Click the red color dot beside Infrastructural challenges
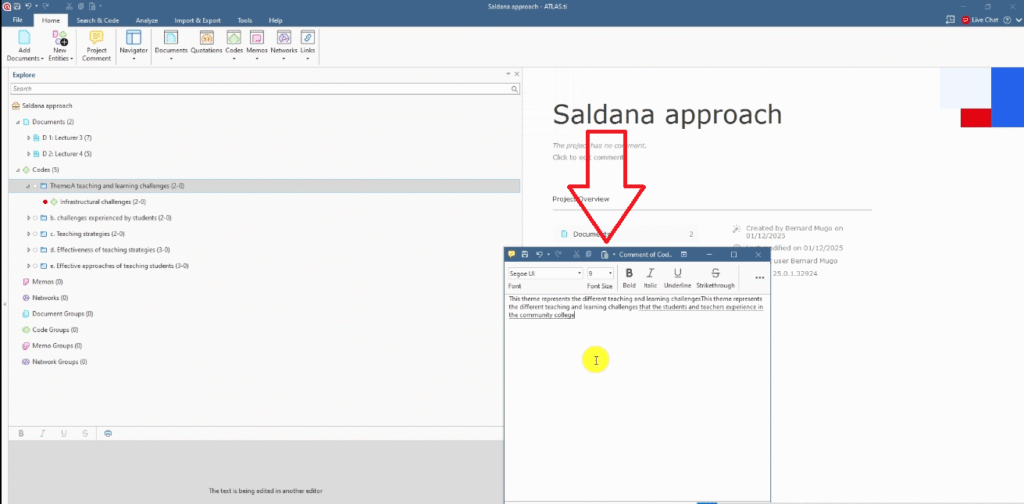Image resolution: width=1024 pixels, height=504 pixels. tap(46, 201)
